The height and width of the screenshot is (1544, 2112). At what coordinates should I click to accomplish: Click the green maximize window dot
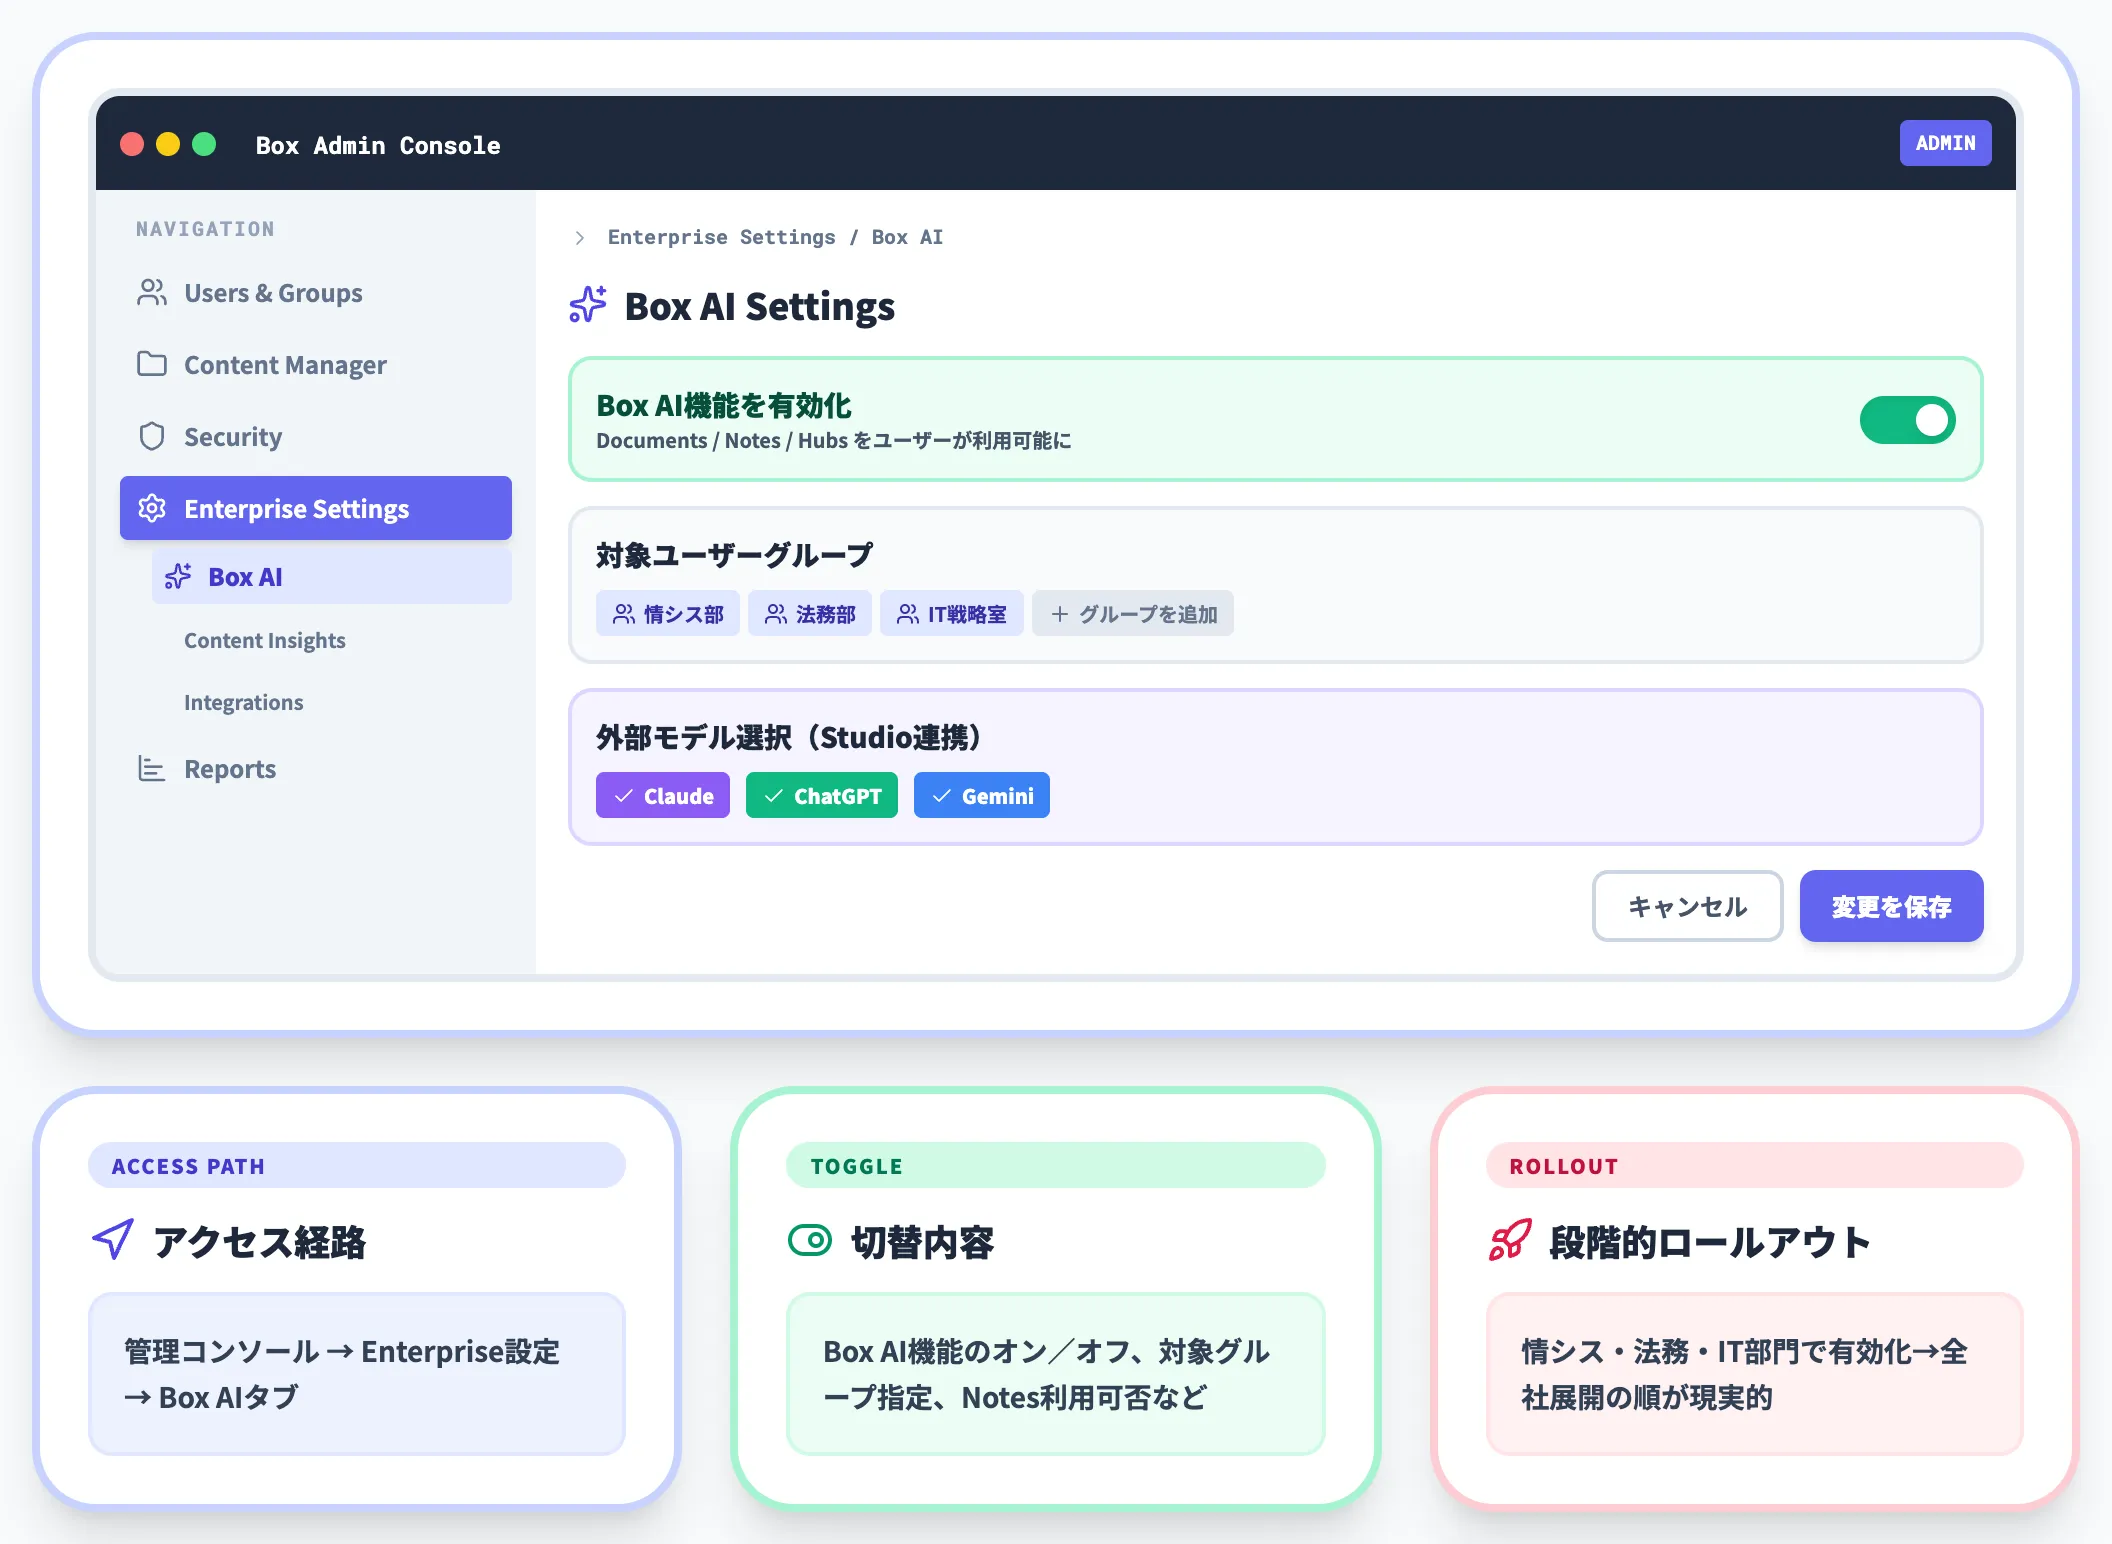(x=204, y=144)
